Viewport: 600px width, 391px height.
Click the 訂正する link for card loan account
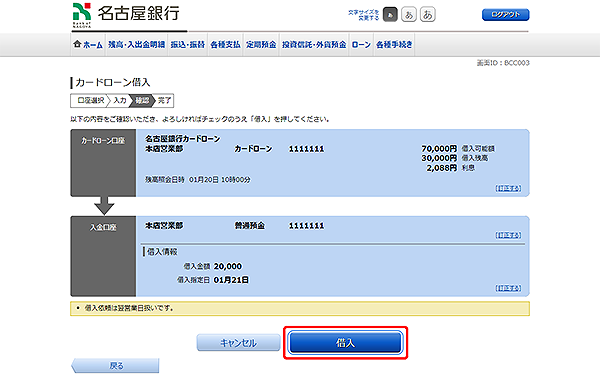coord(508,188)
